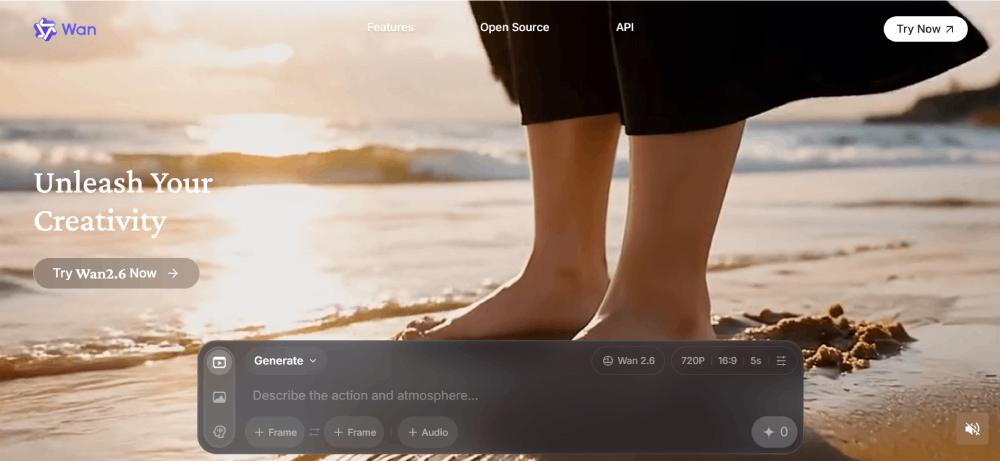This screenshot has width=1000, height=461.
Task: Change the 16:9 aspect ratio option
Action: point(727,361)
